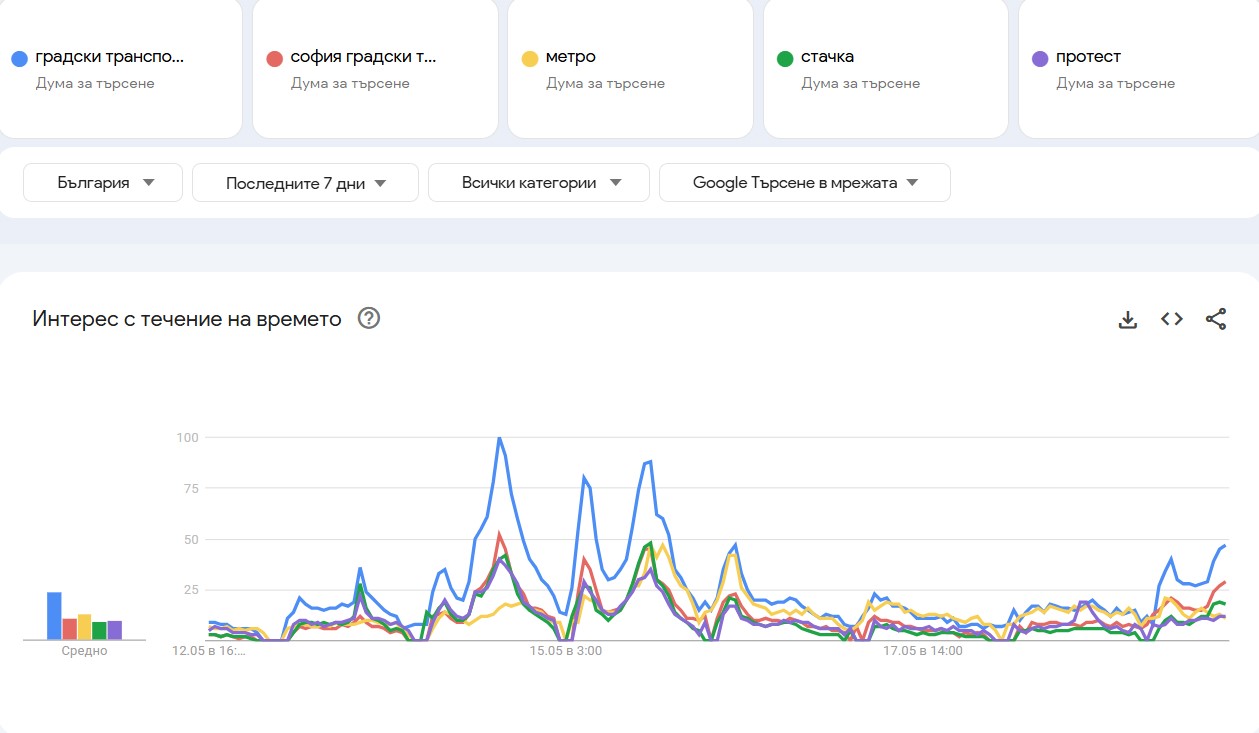Open the embed code icon for the chart
1259x733 pixels.
pos(1171,318)
